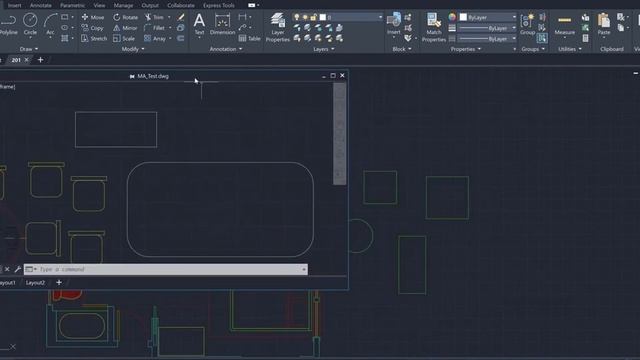640x360 pixels.
Task: Expand the Block panel
Action: point(402,49)
